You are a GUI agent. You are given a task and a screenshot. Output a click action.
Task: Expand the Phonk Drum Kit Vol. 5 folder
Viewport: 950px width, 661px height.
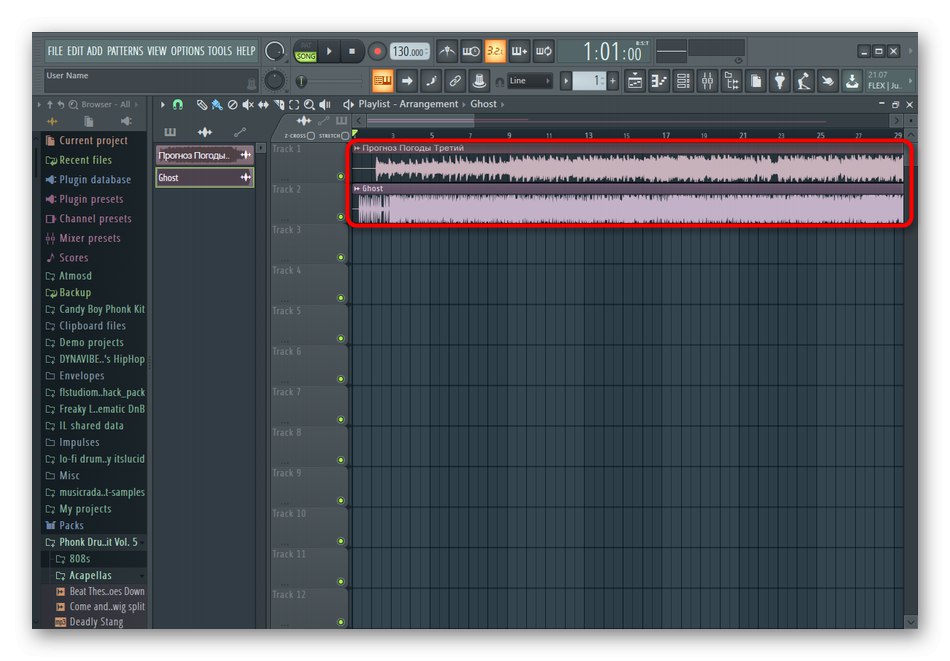click(x=97, y=542)
